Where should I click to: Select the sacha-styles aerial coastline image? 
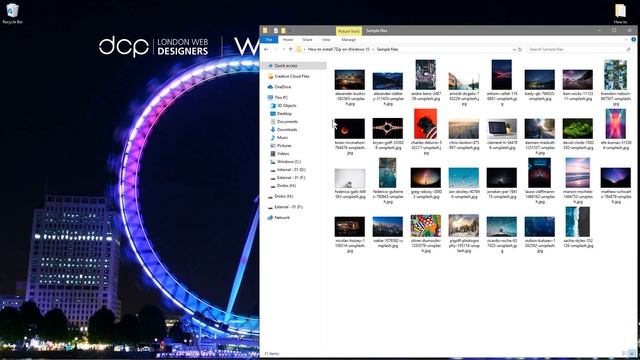pos(578,222)
